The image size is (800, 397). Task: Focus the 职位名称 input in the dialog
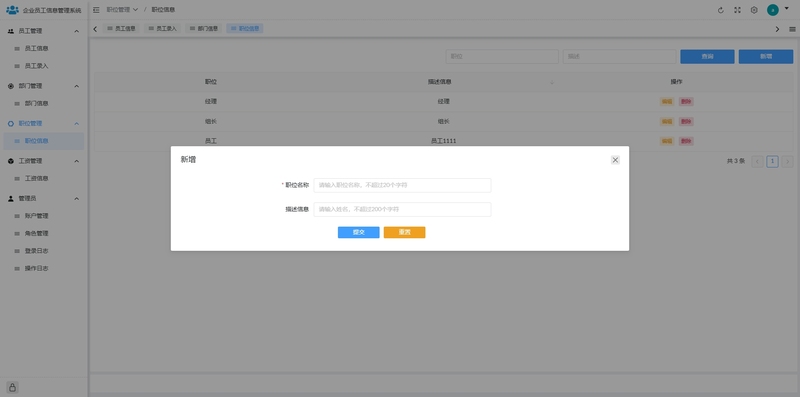click(x=403, y=185)
